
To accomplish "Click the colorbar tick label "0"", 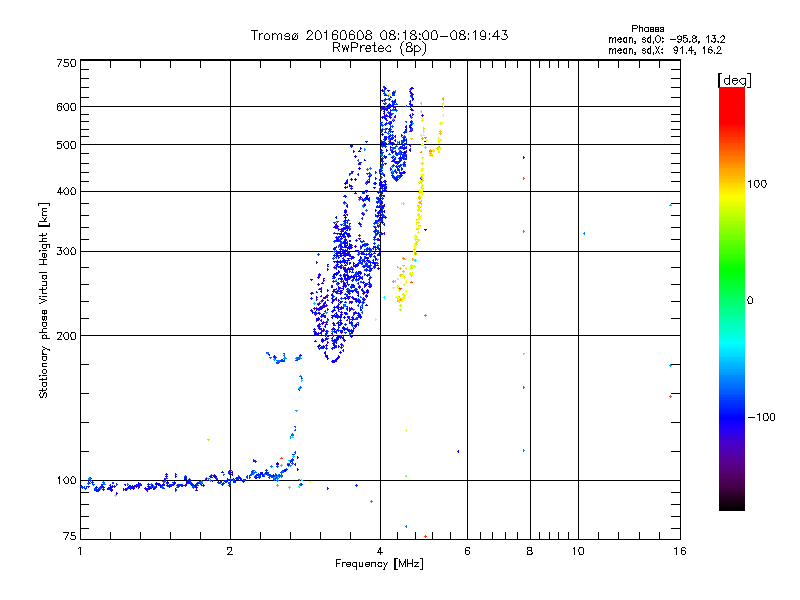I will click(750, 301).
